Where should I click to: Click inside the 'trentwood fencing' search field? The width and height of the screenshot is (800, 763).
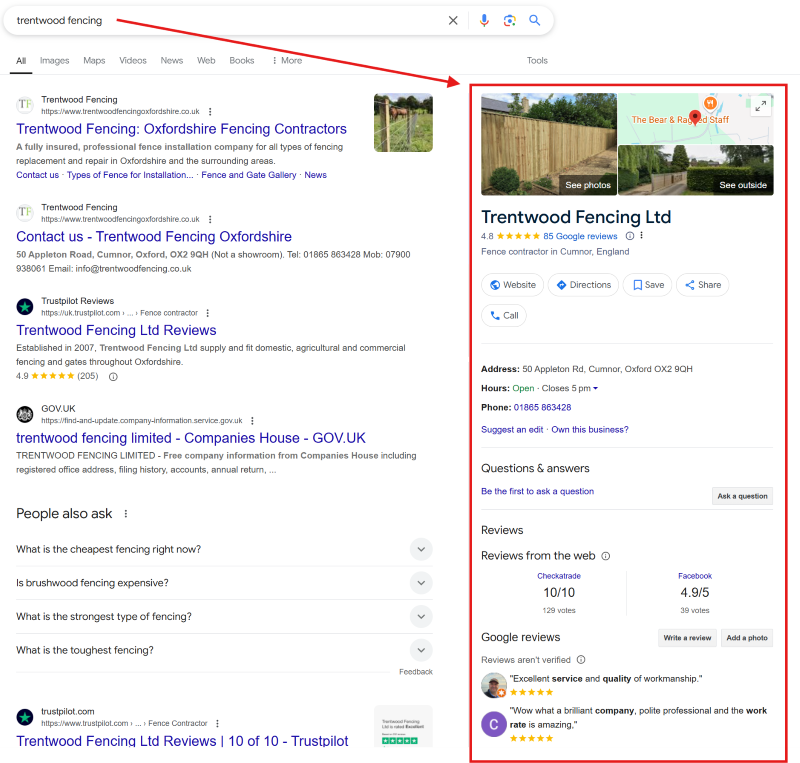(224, 20)
